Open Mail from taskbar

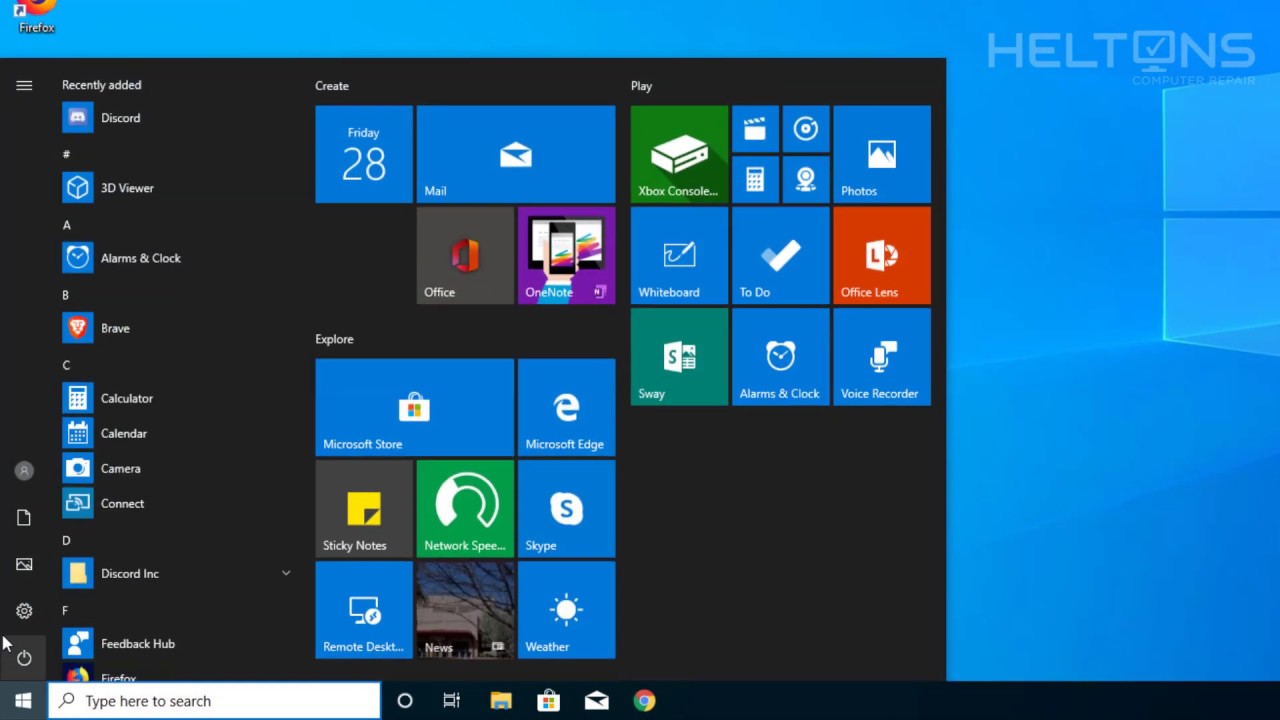point(597,701)
